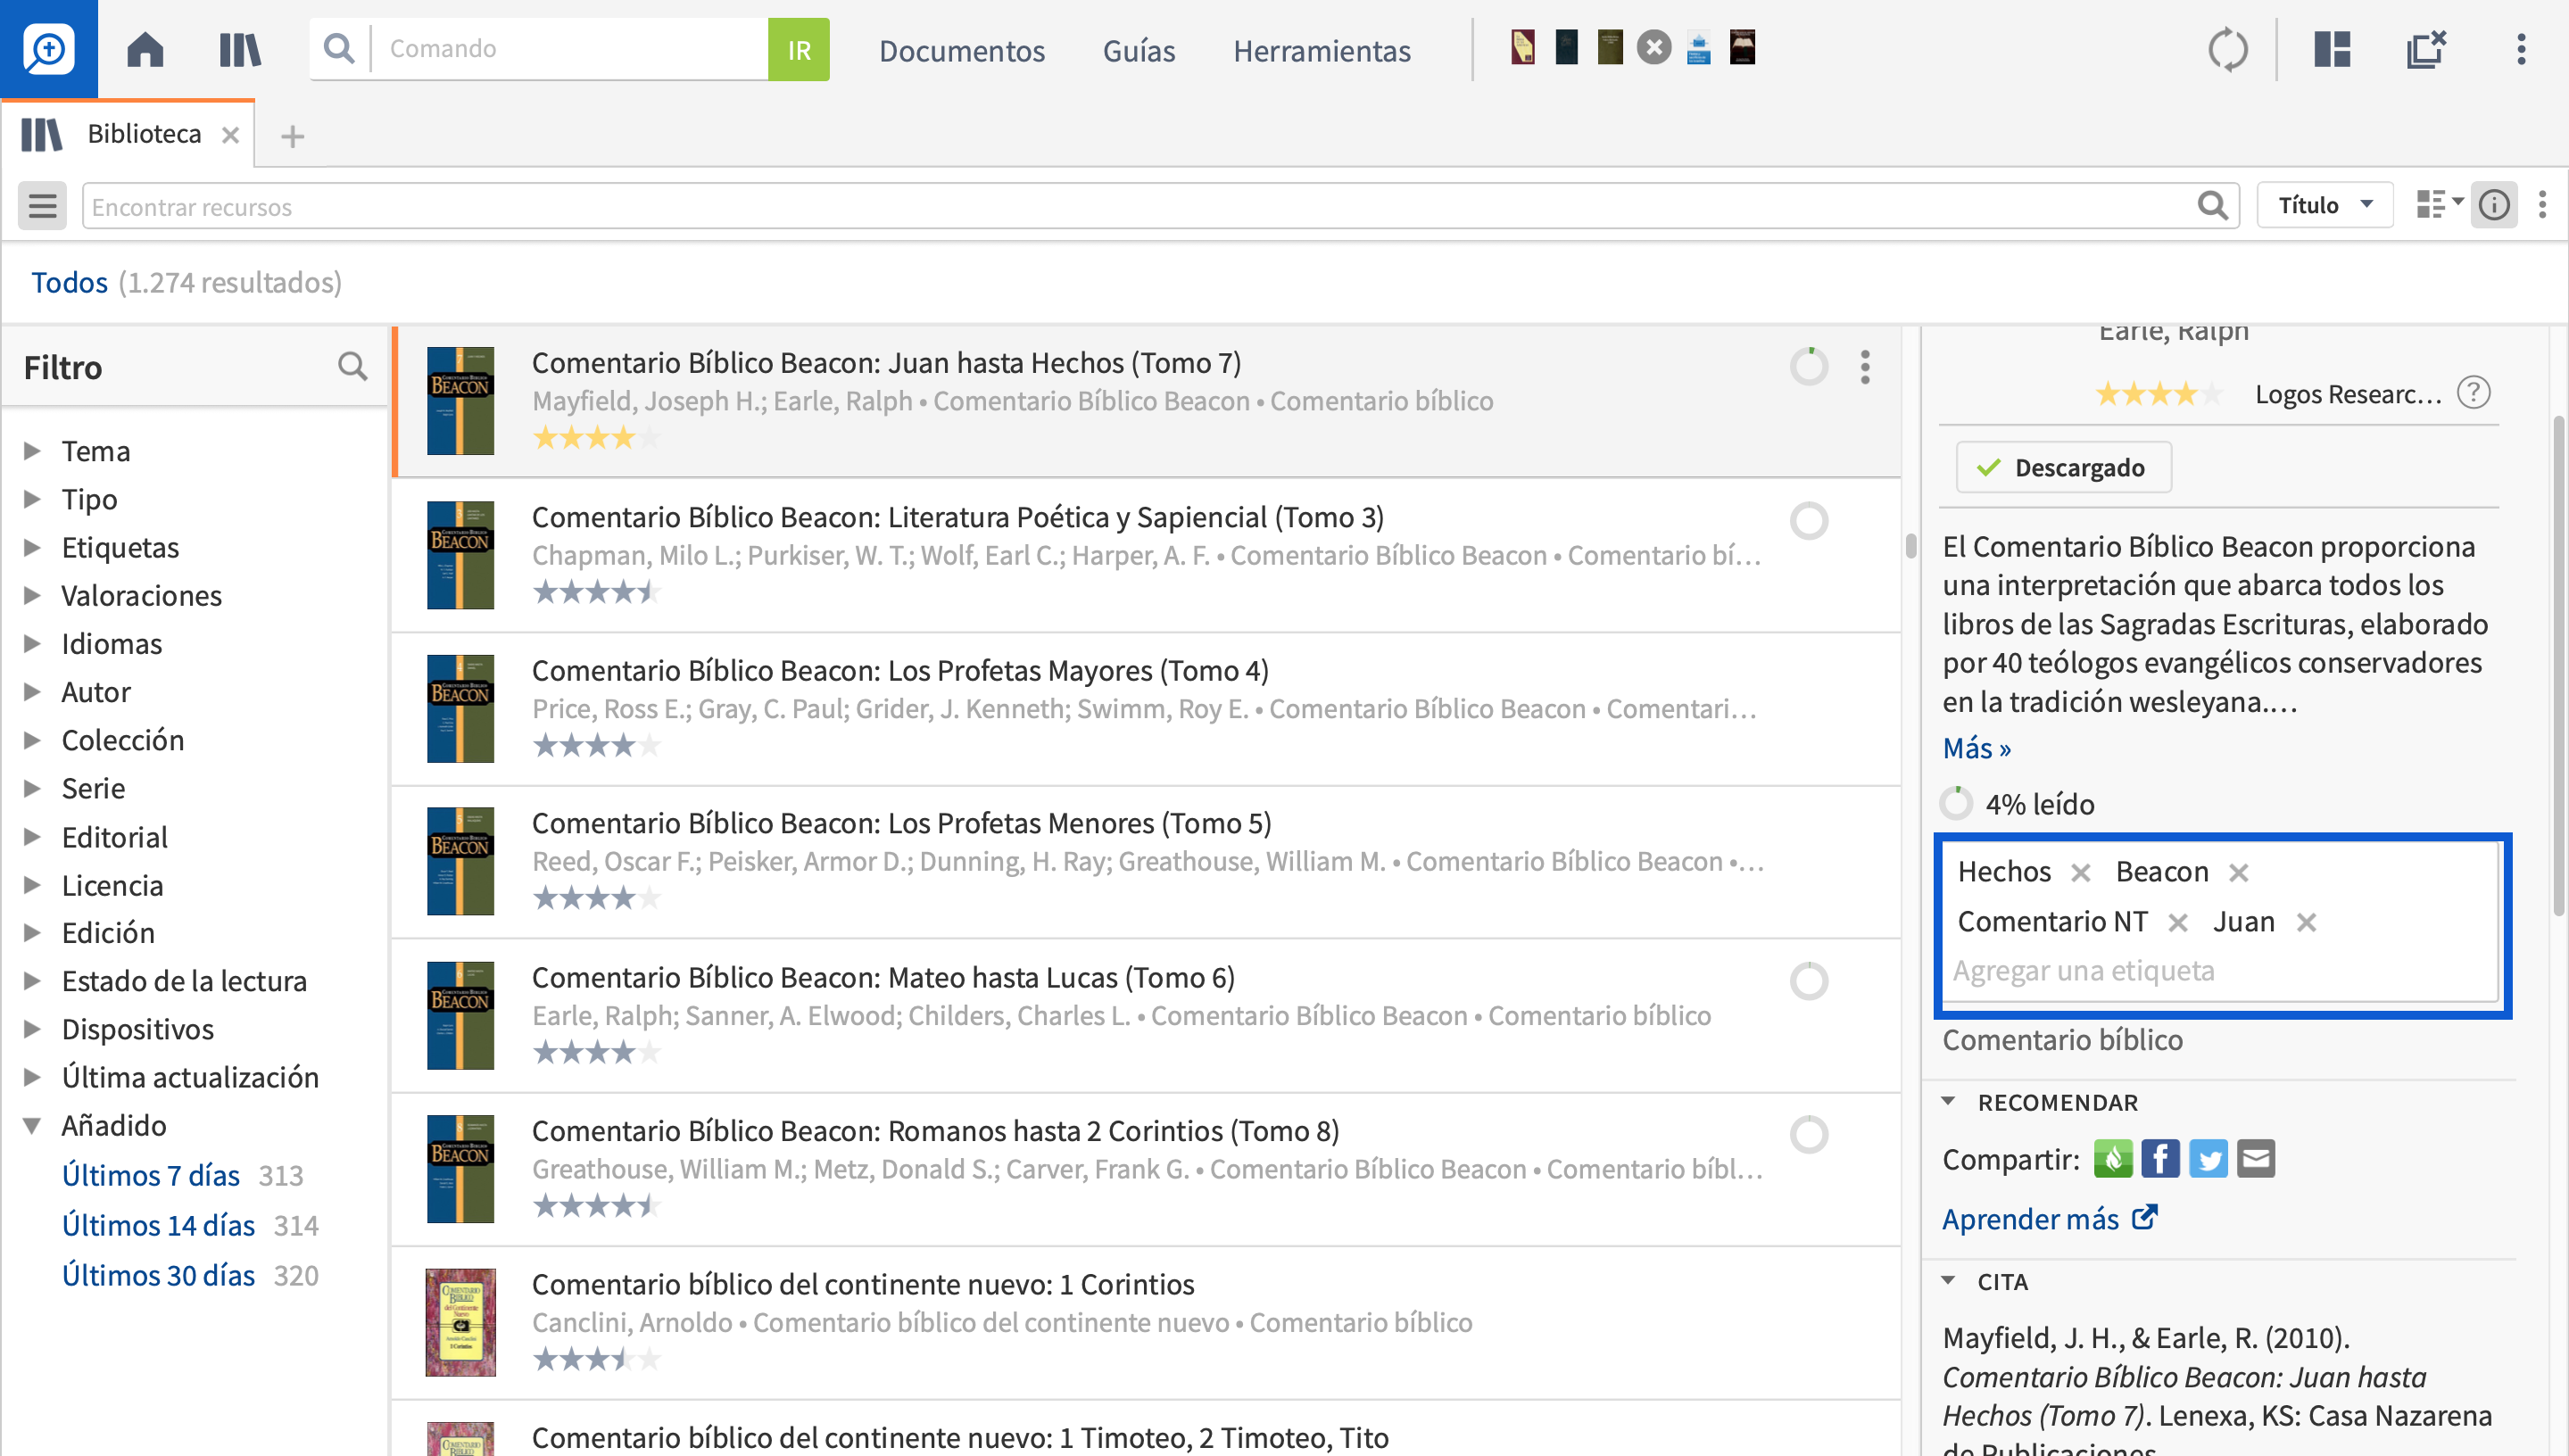Screen dimensions: 2569x1456
Task: Open the first book shortcut in shortcut bar
Action: coord(1522,47)
